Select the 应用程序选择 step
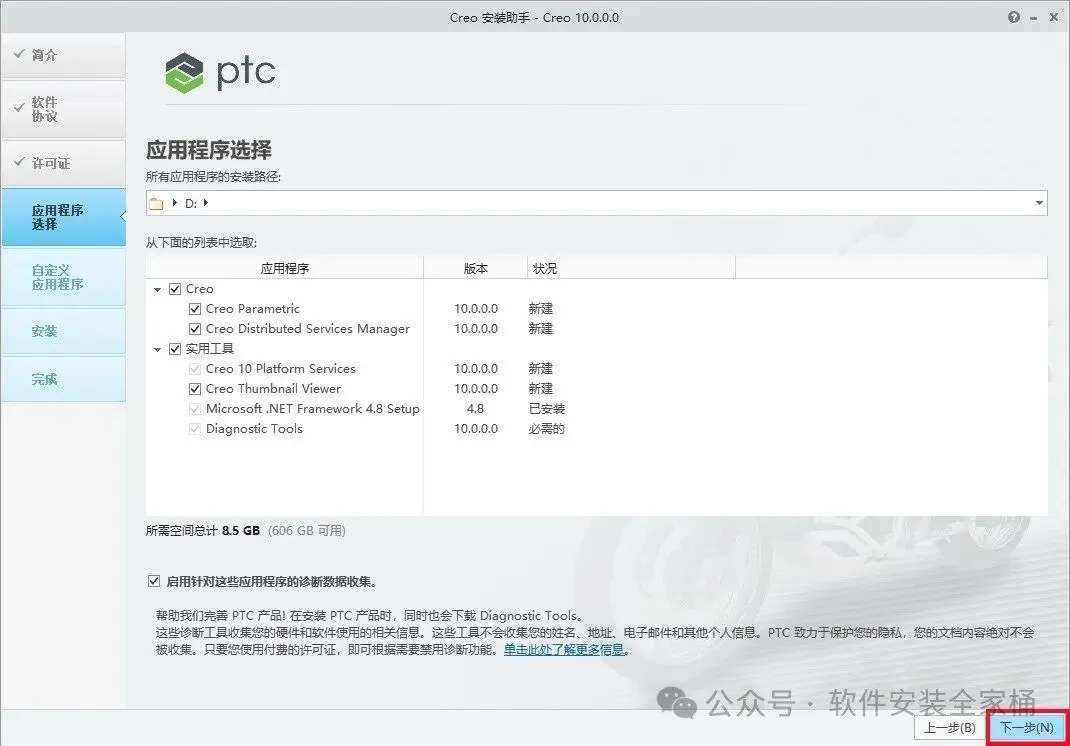The height and width of the screenshot is (746, 1070). (x=63, y=217)
